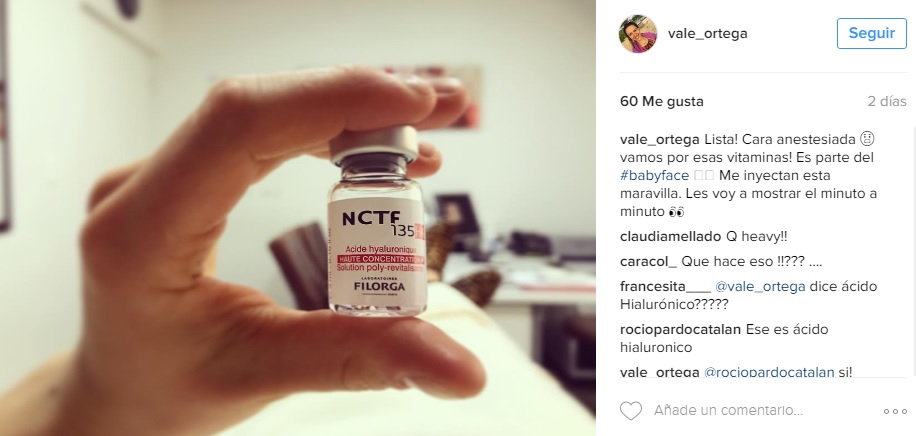The image size is (916, 436).
Task: Click the 2 días timestamp
Action: [887, 101]
